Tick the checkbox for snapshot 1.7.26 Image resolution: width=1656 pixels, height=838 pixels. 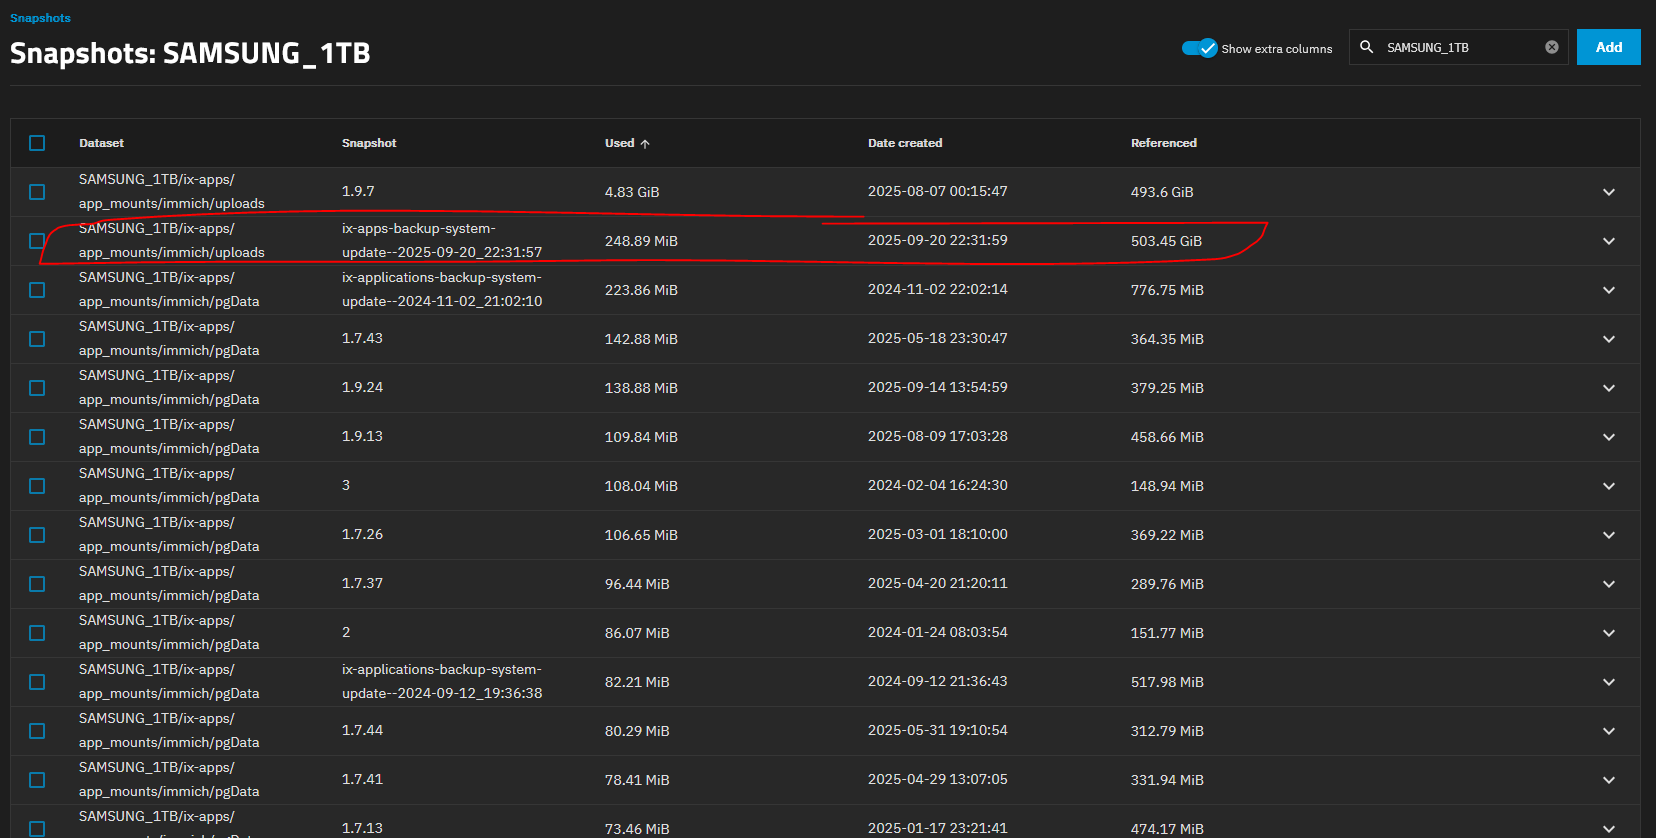37,535
